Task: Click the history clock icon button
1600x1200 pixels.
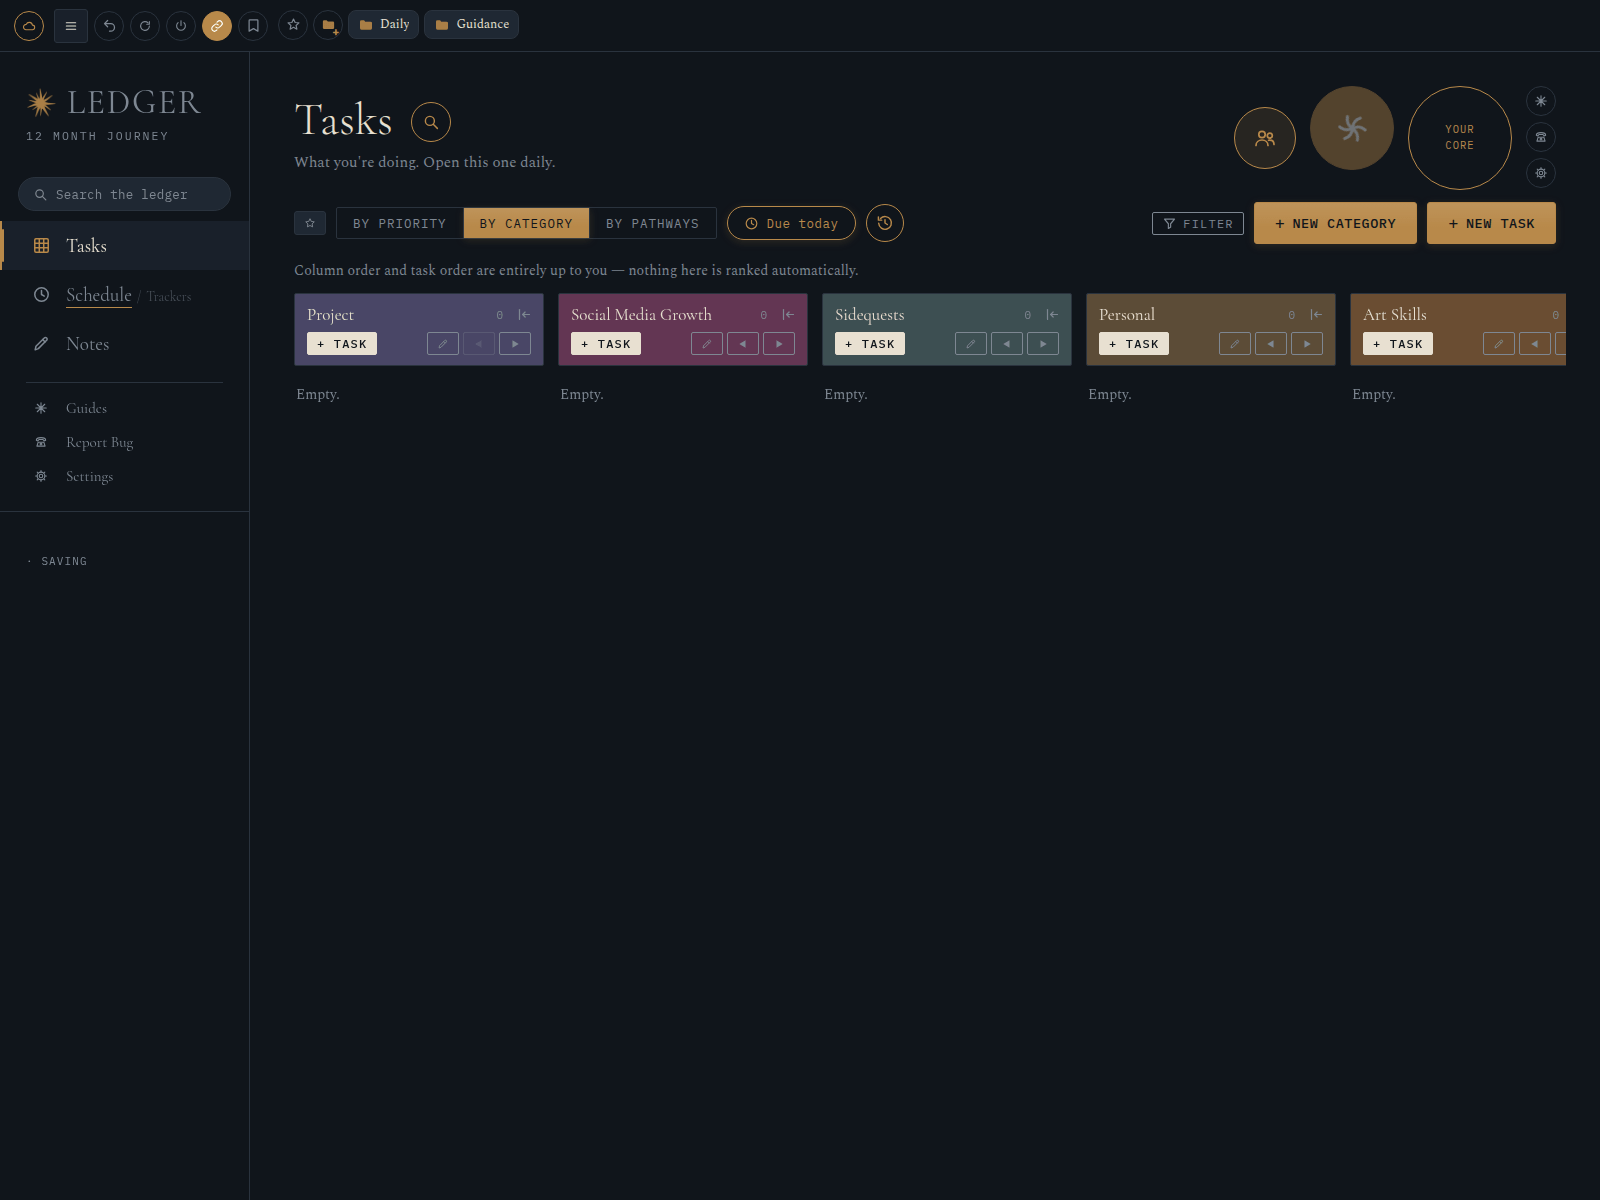Action: (885, 223)
